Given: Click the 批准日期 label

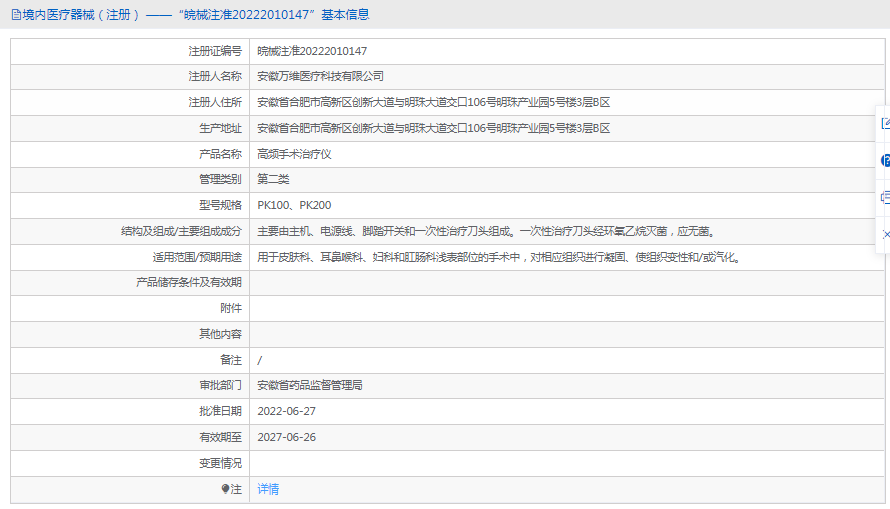Looking at the screenshot, I should coord(220,411).
